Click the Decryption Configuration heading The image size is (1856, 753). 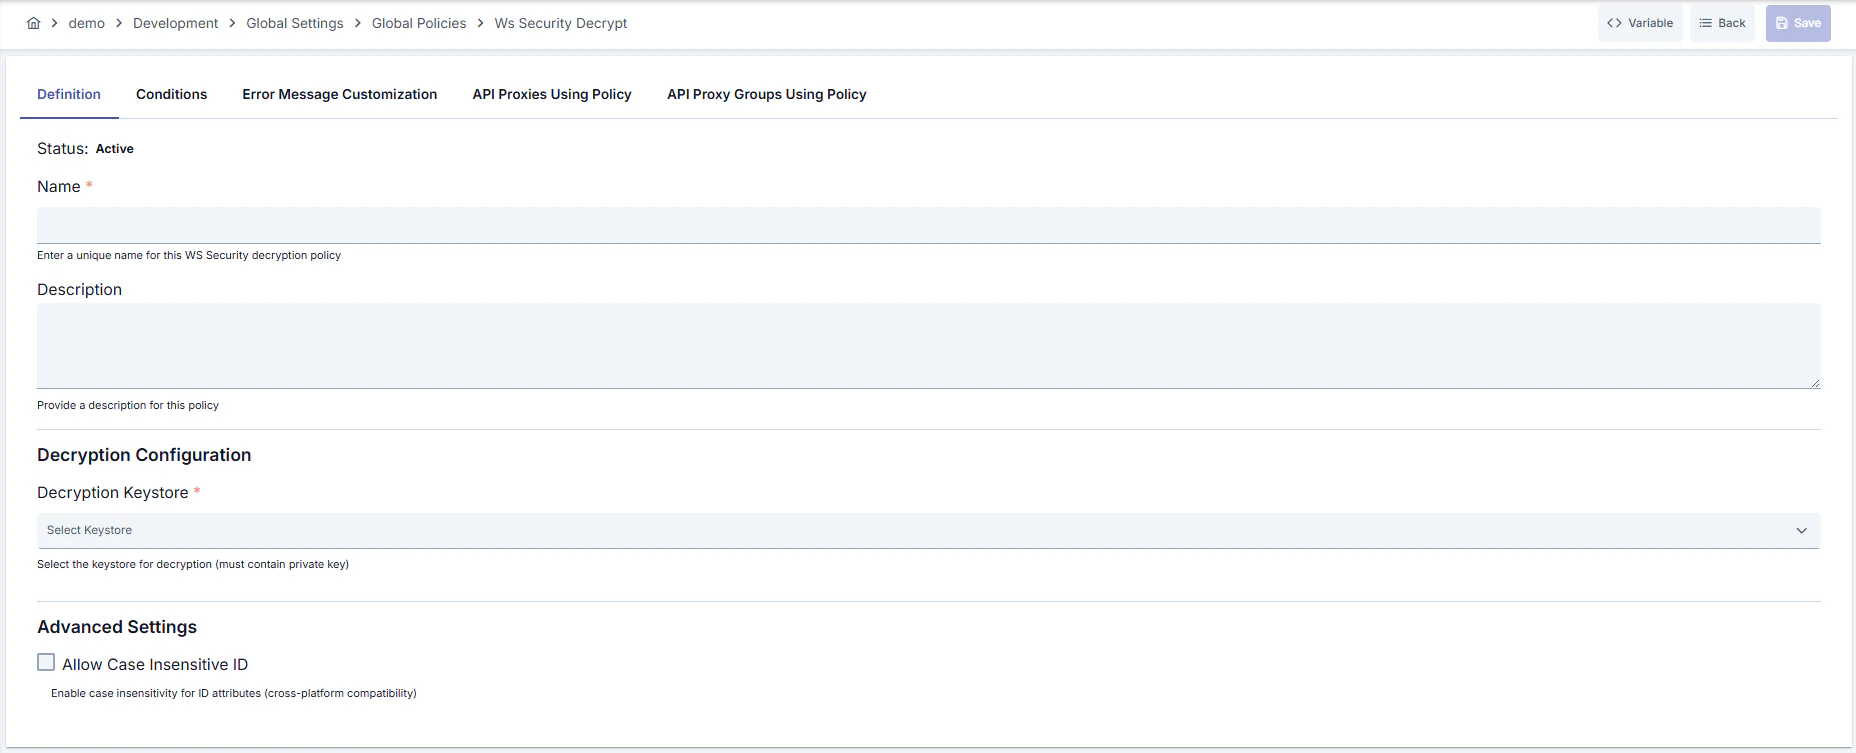coord(144,455)
